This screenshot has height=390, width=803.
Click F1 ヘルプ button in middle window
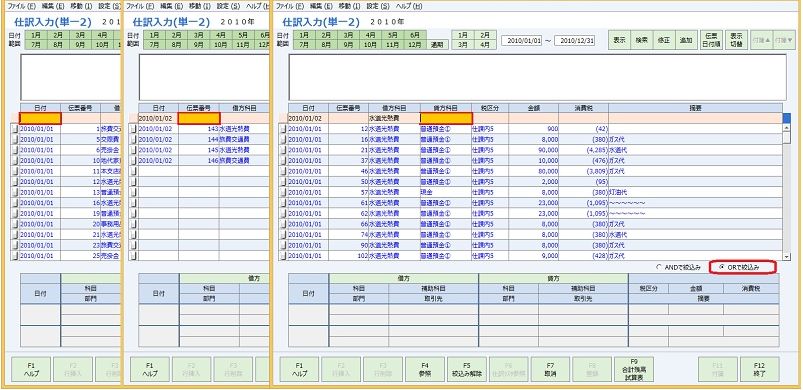(x=150, y=370)
